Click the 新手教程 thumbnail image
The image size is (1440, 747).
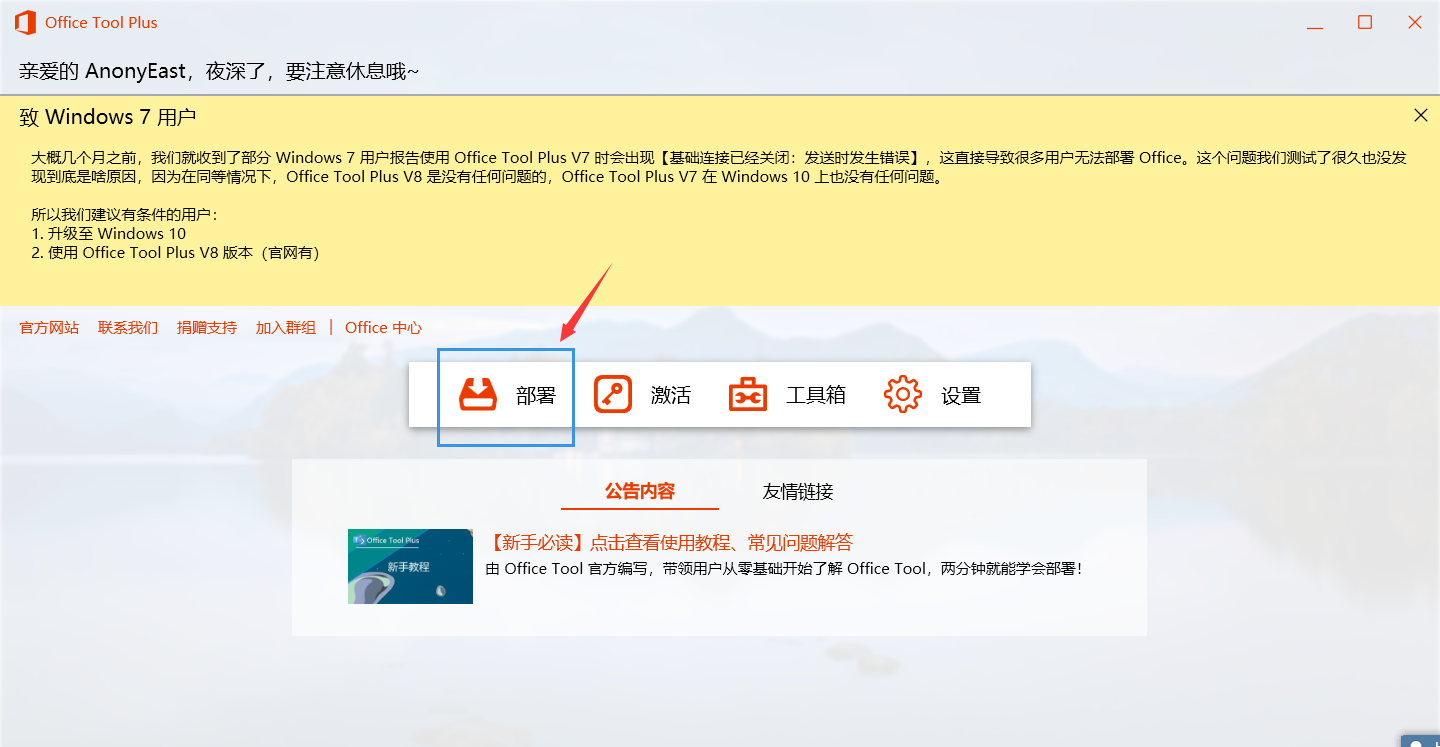pyautogui.click(x=410, y=566)
